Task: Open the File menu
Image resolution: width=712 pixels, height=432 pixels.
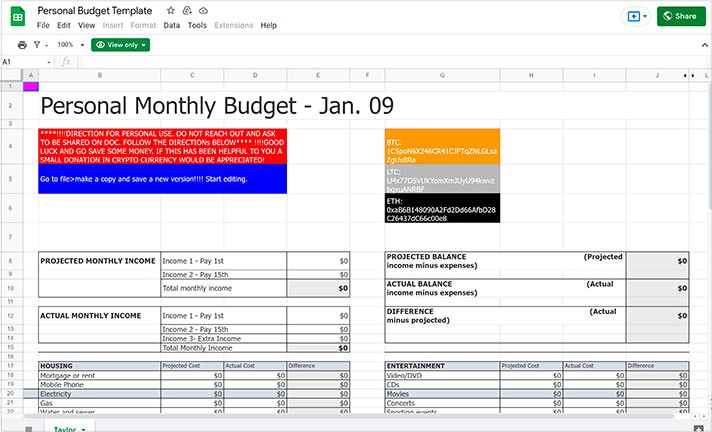Action: [x=43, y=25]
